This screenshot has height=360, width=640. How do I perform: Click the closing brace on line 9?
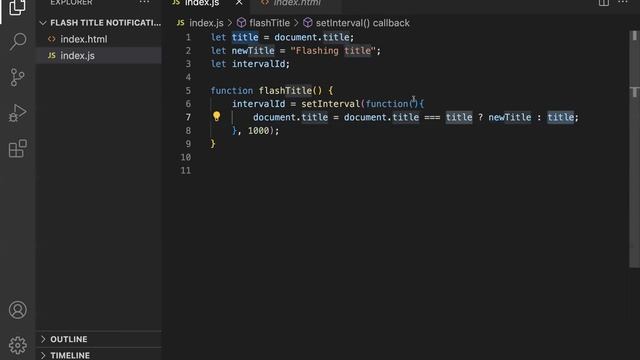pos(213,144)
